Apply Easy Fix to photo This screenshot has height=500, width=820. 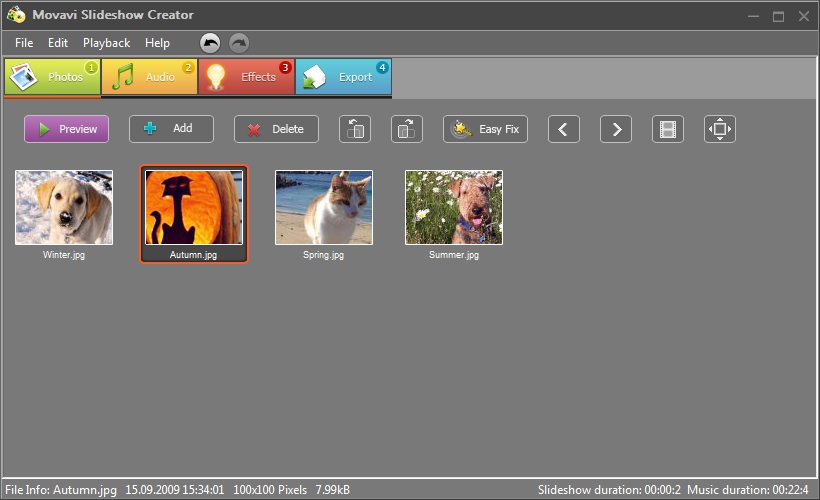pyautogui.click(x=486, y=129)
